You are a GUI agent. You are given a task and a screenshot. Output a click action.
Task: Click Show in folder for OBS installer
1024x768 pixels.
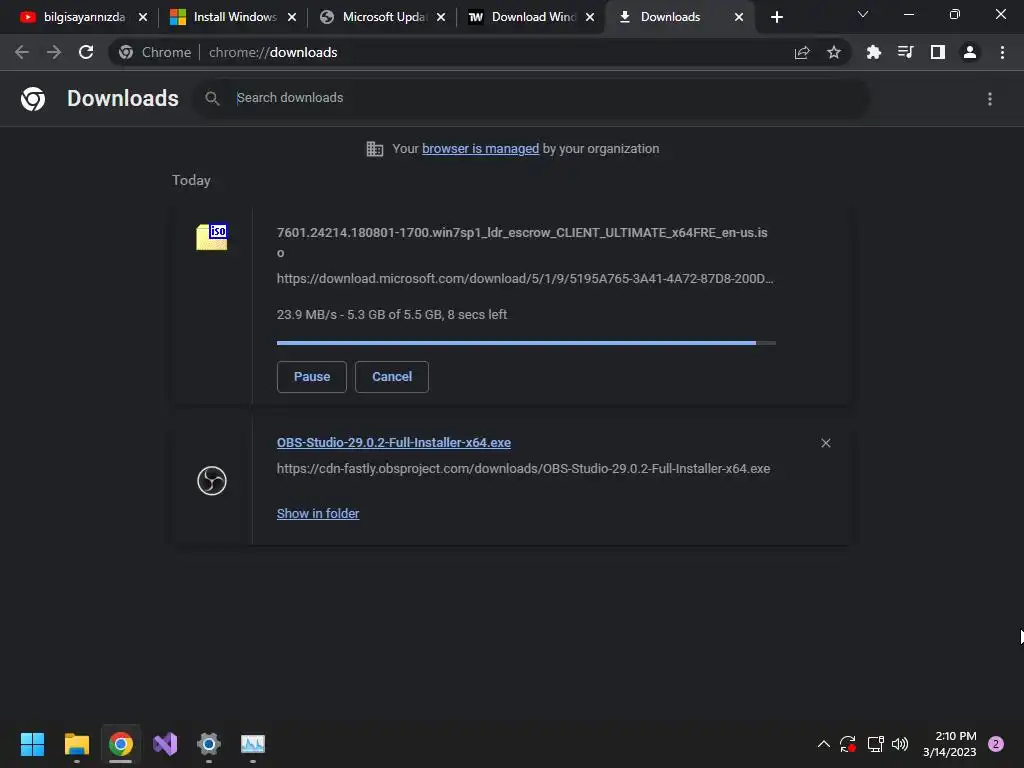tap(318, 513)
